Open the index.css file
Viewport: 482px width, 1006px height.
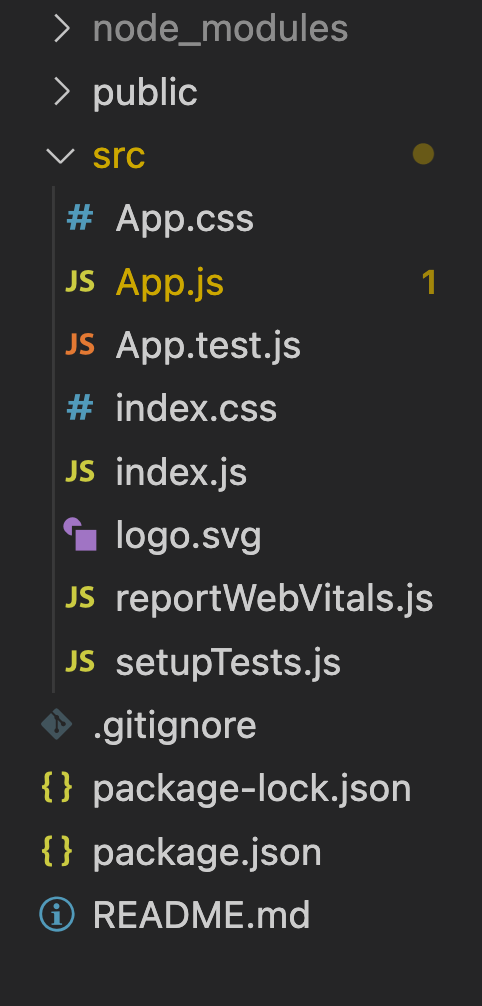point(196,409)
